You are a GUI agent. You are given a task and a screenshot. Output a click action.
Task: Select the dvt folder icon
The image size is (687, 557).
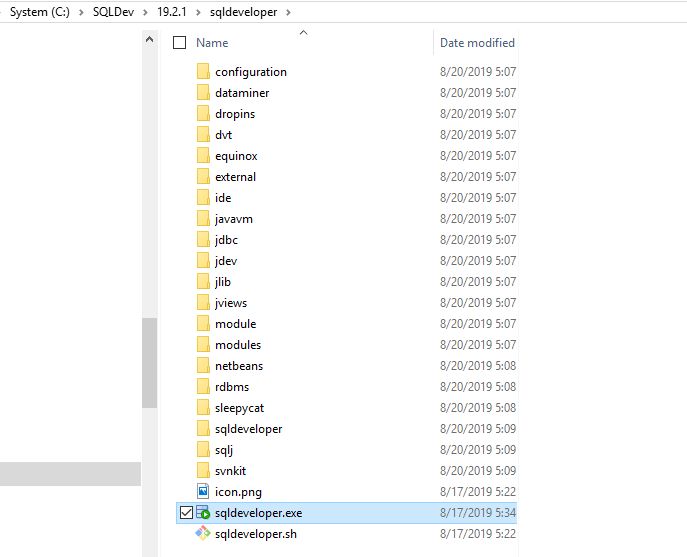click(x=203, y=135)
